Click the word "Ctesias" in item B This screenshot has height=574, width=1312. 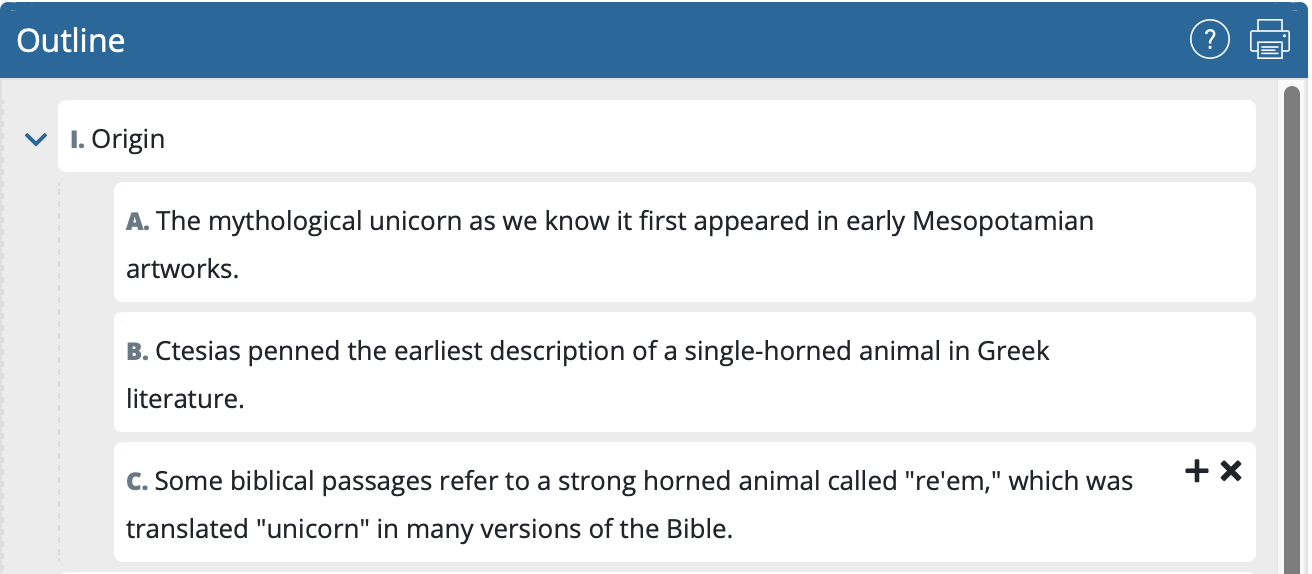pyautogui.click(x=197, y=351)
